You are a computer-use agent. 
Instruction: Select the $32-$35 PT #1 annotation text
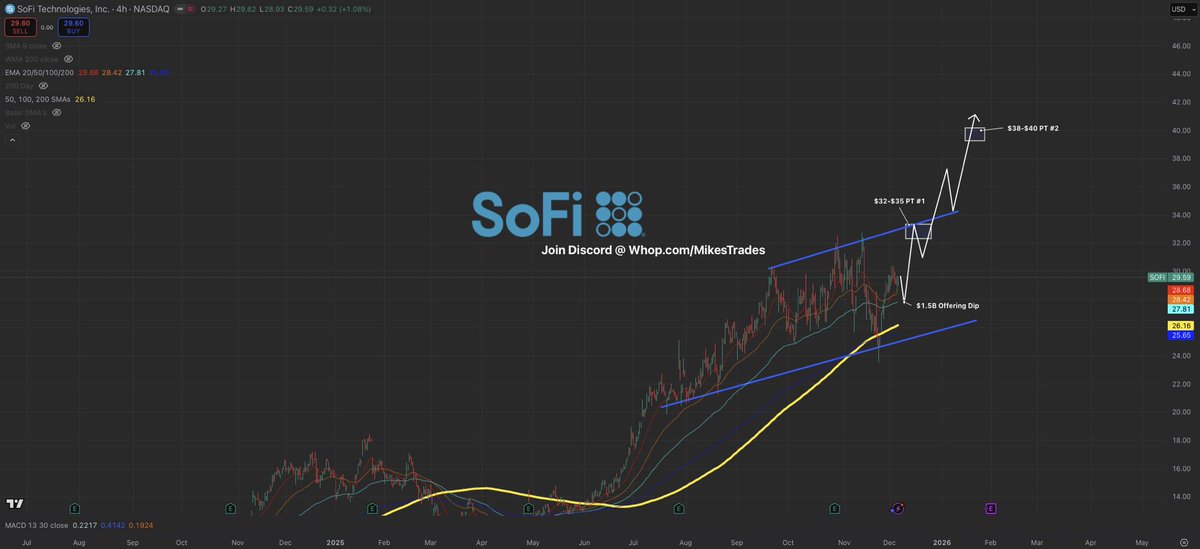pyautogui.click(x=900, y=201)
